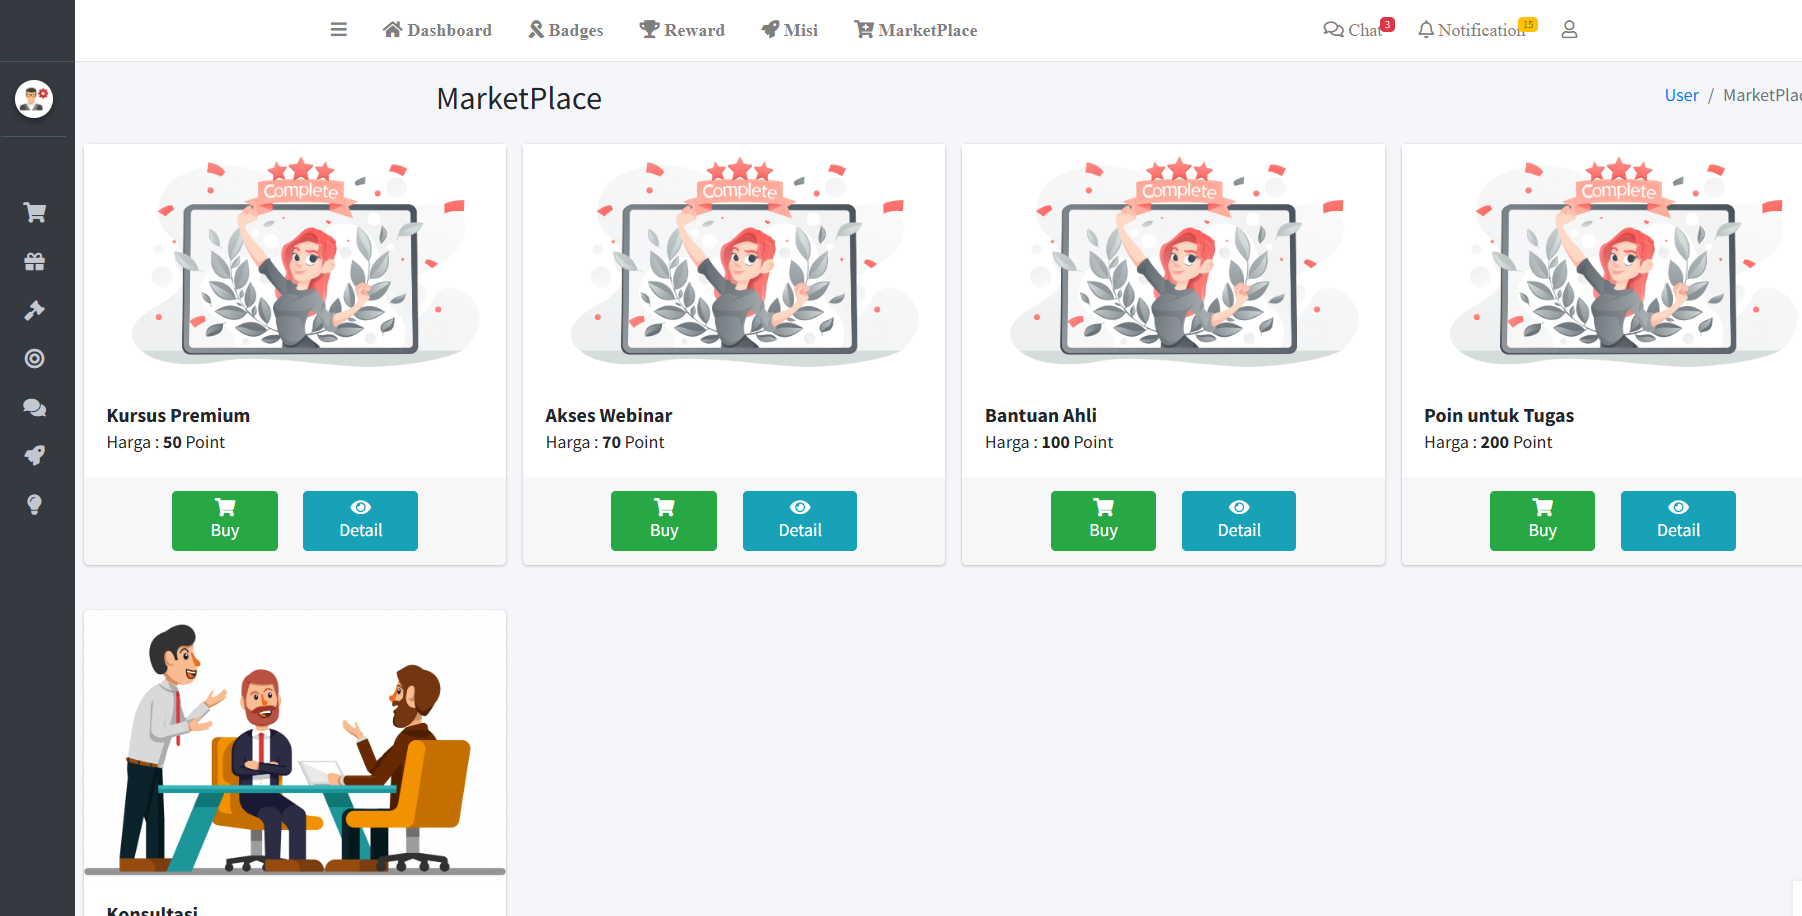View Detail for Akses Webinar
Viewport: 1802px width, 916px height.
click(799, 520)
